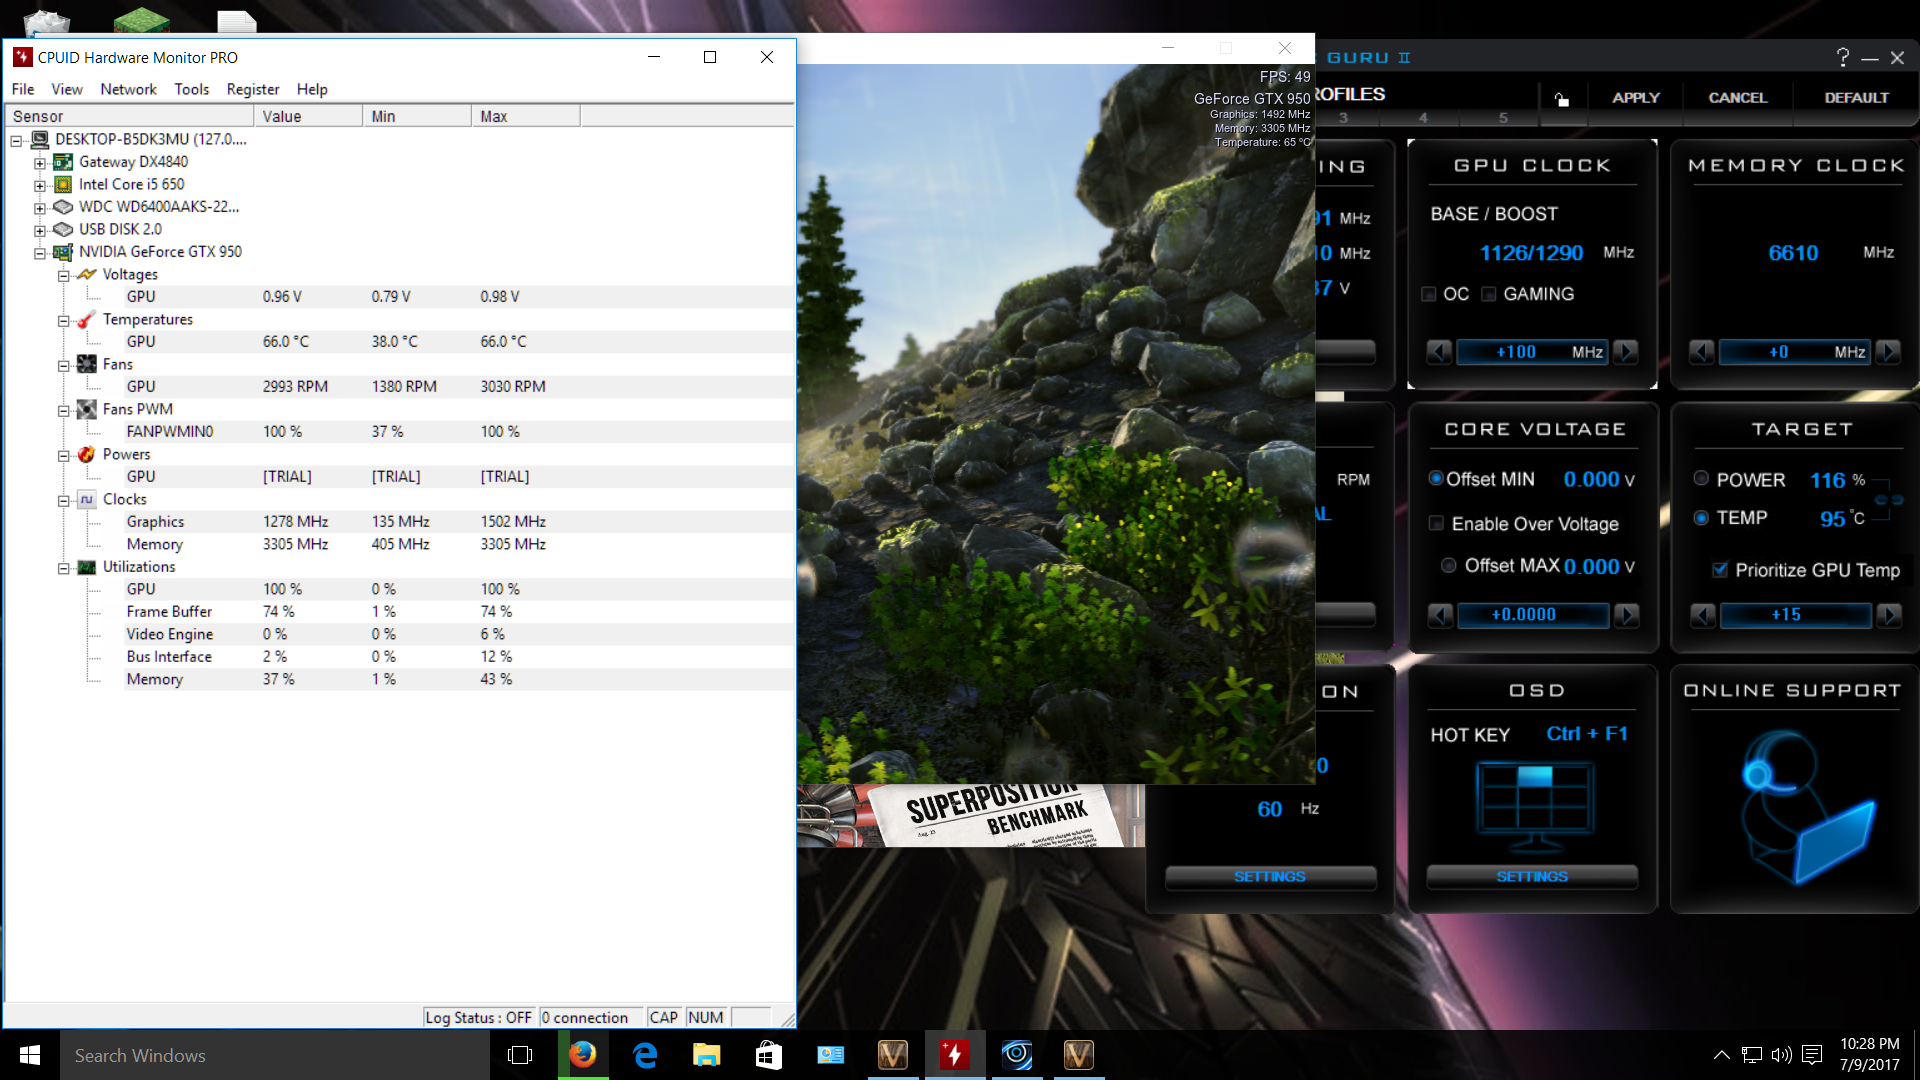
Task: Reset with the DEFAULT button
Action: click(x=1857, y=98)
